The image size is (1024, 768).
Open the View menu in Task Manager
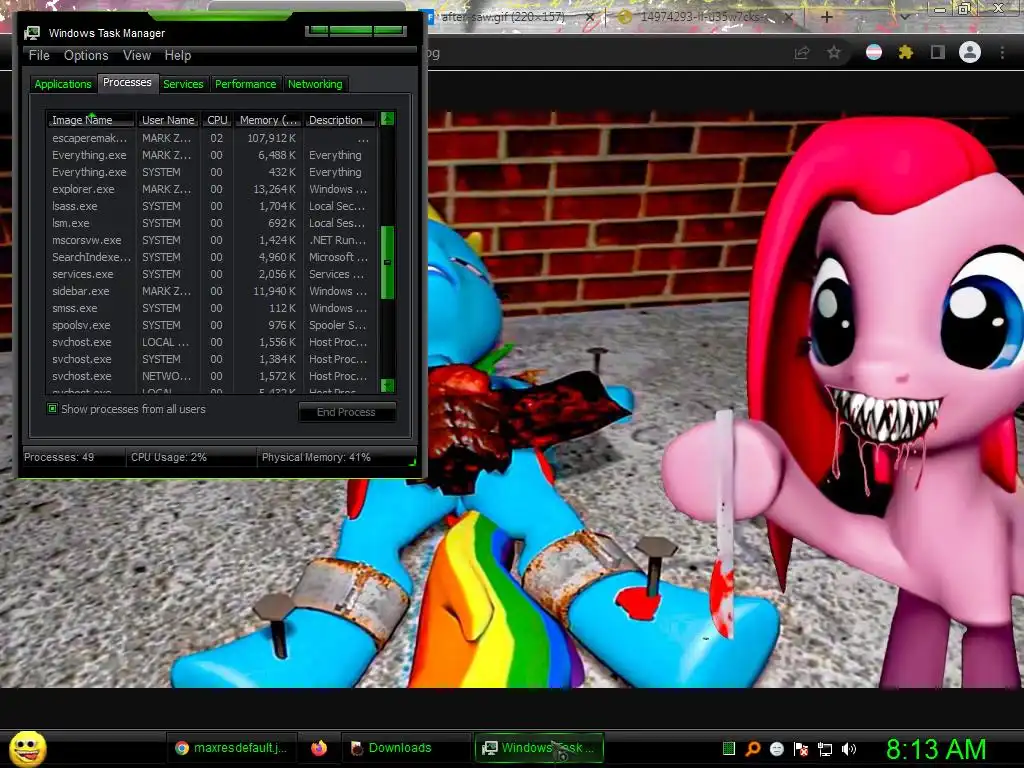click(x=137, y=56)
